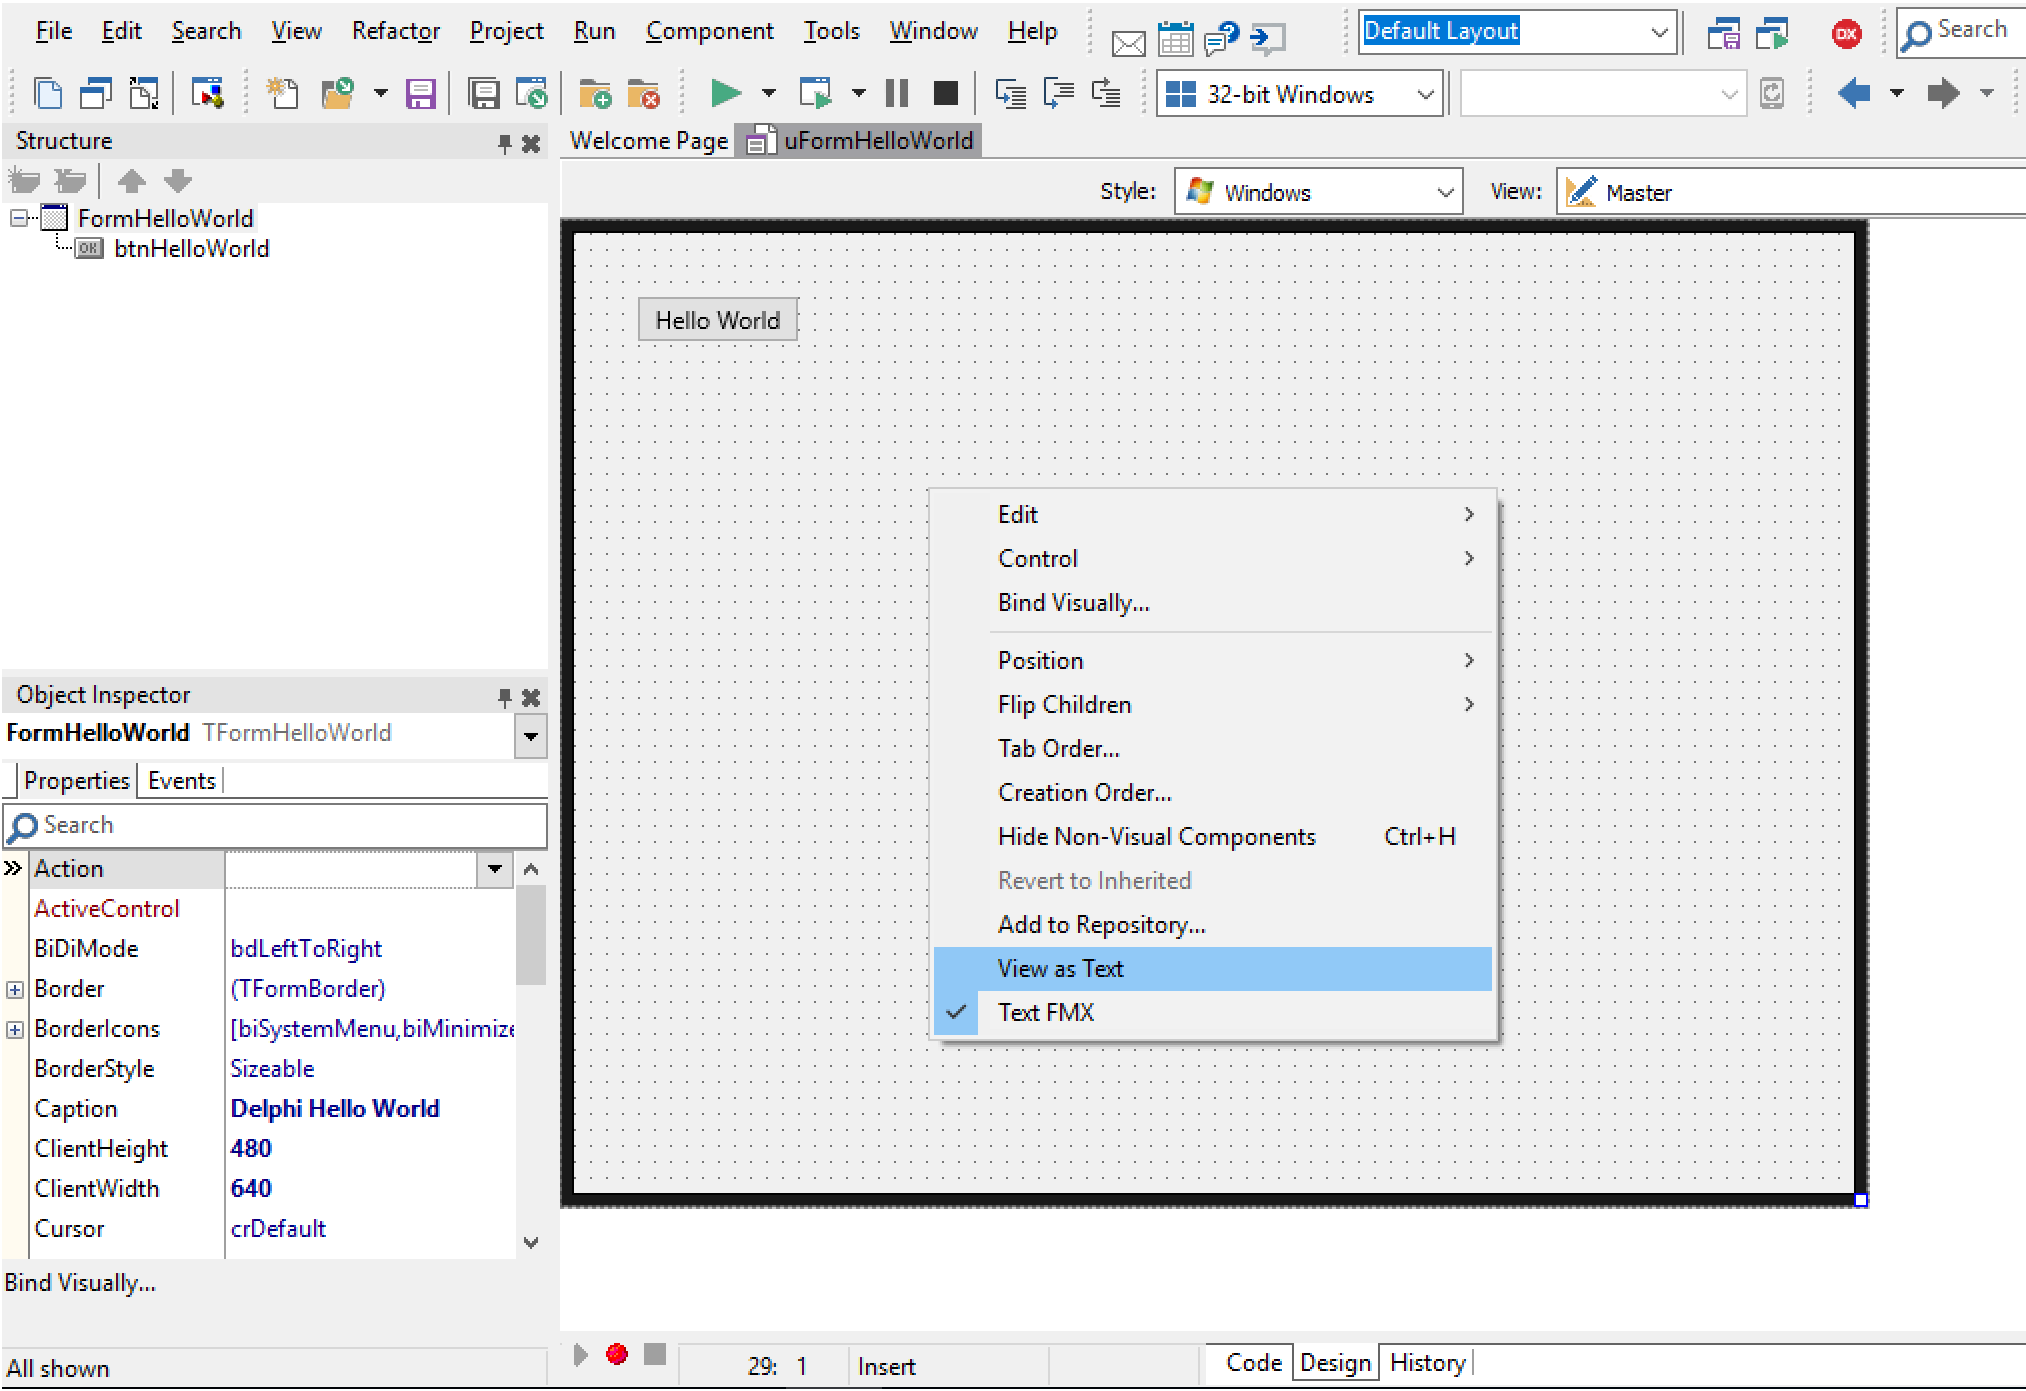
Task: Click the Structure move down arrow
Action: point(177,181)
